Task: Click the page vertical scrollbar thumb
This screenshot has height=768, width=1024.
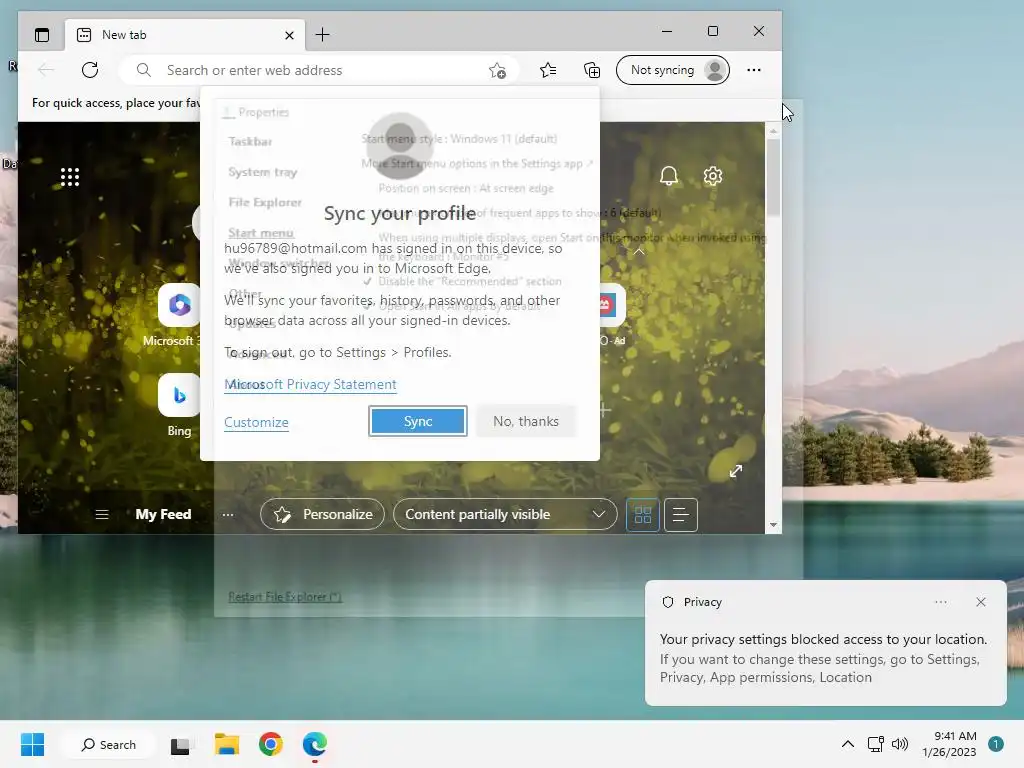Action: (773, 176)
